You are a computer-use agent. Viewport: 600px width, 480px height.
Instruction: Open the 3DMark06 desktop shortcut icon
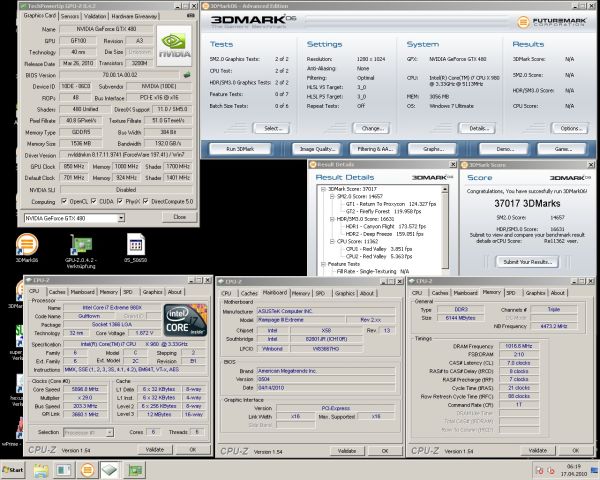[27, 244]
